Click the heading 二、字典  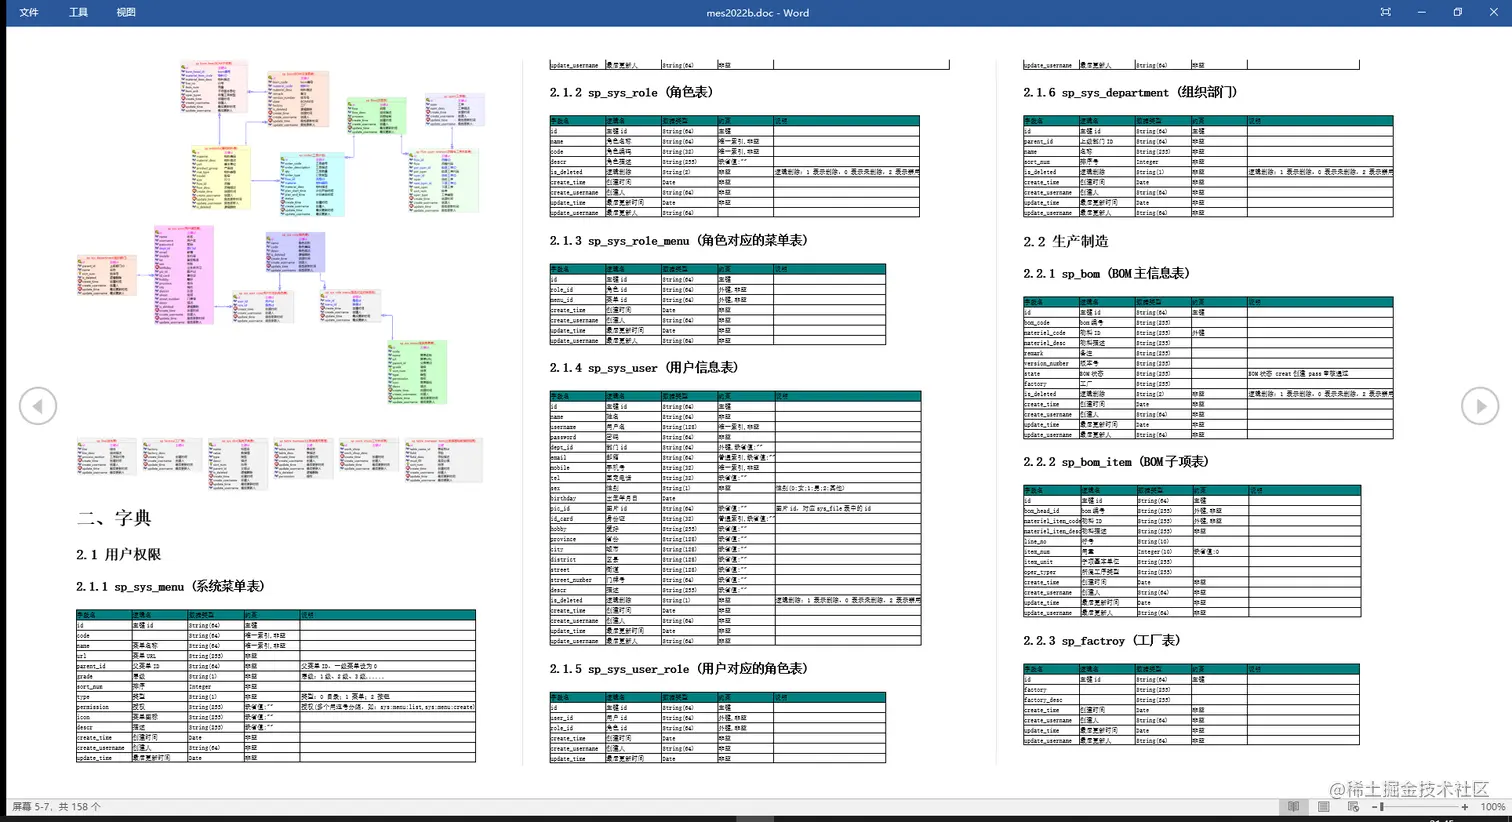[114, 518]
